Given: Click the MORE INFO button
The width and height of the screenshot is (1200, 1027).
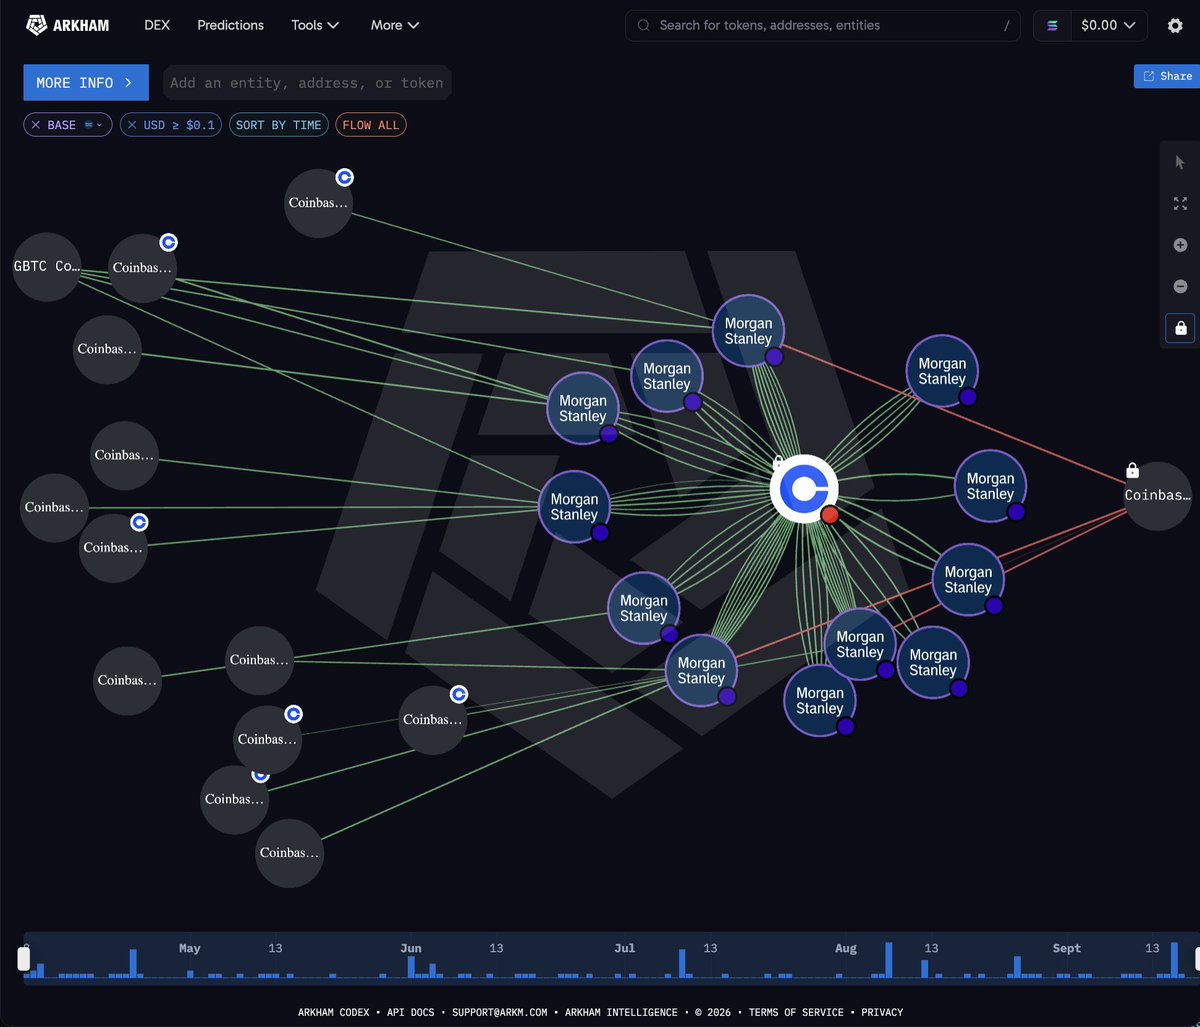Looking at the screenshot, I should 86,83.
